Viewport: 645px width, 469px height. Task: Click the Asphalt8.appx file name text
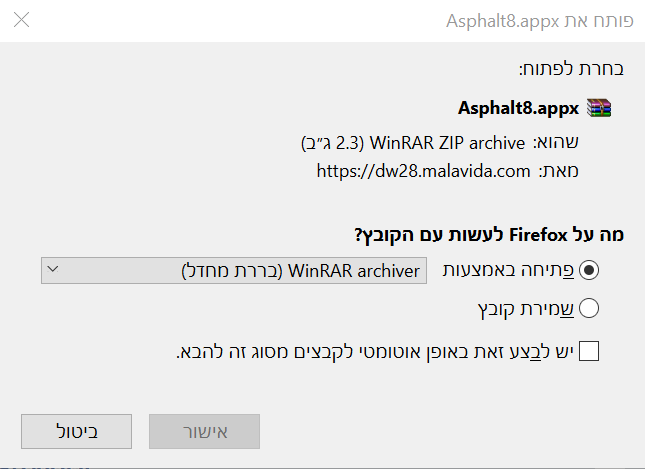(x=518, y=108)
